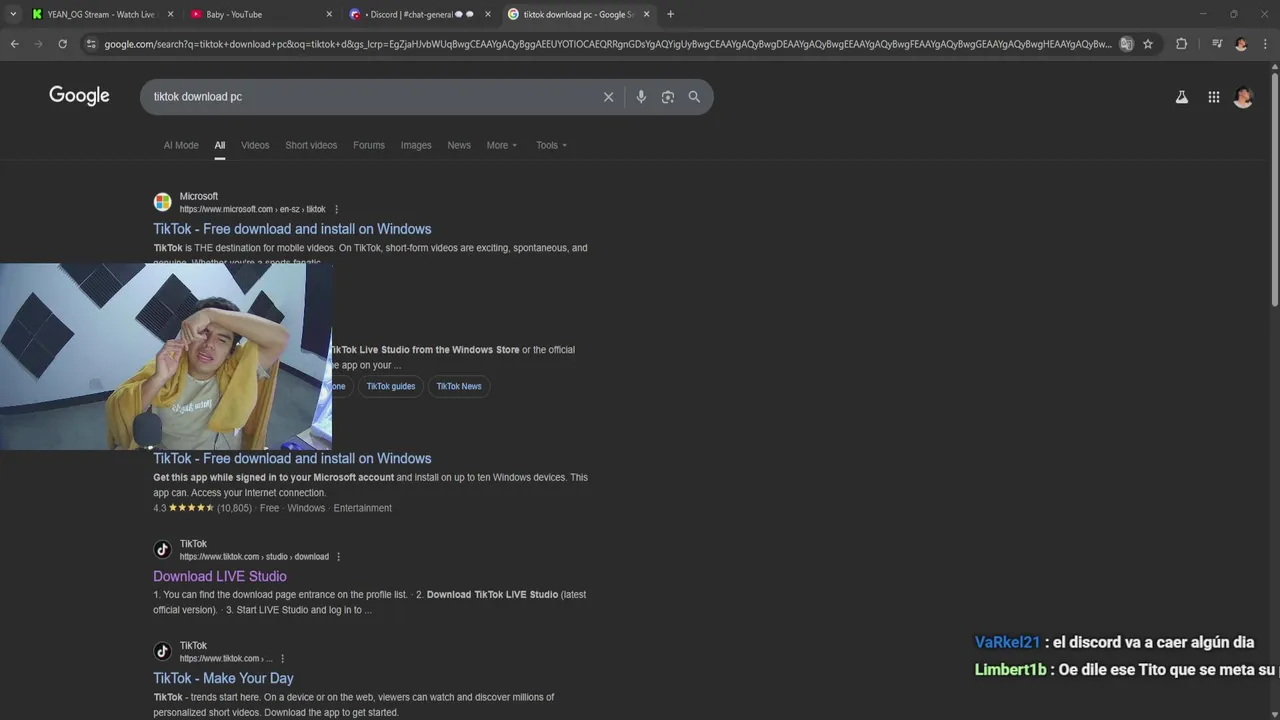Close the Baby - YouTube tab
The width and height of the screenshot is (1280, 720).
[329, 14]
